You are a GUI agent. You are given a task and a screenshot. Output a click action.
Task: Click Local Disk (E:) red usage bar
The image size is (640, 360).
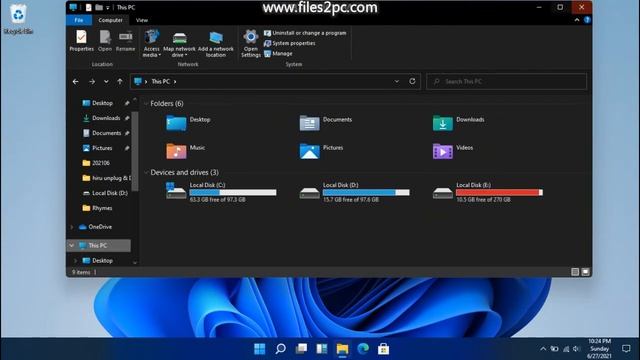point(499,193)
